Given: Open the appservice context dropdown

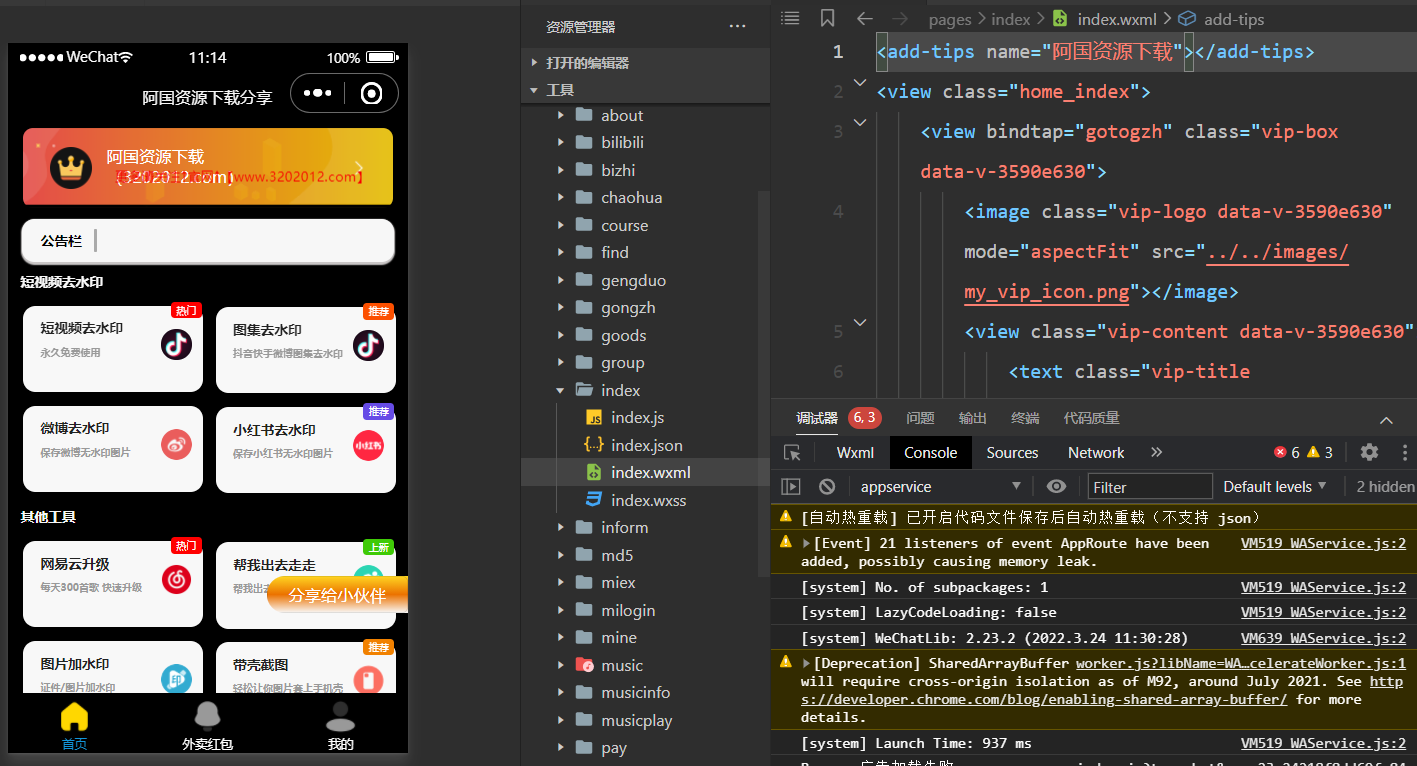Looking at the screenshot, I should click(x=940, y=487).
